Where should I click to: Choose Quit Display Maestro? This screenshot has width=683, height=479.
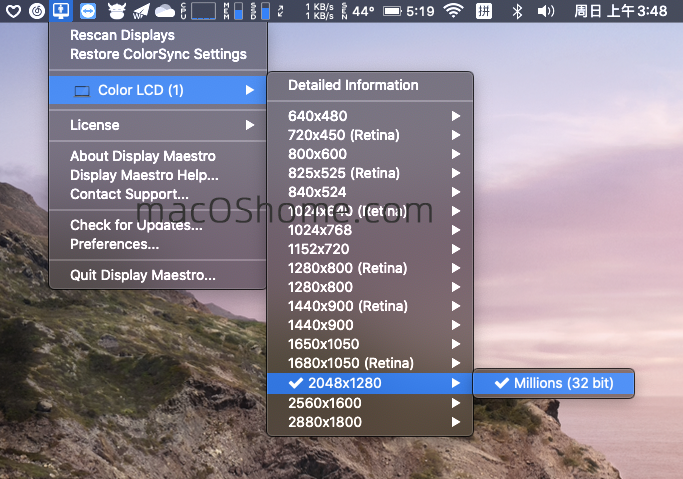click(158, 275)
